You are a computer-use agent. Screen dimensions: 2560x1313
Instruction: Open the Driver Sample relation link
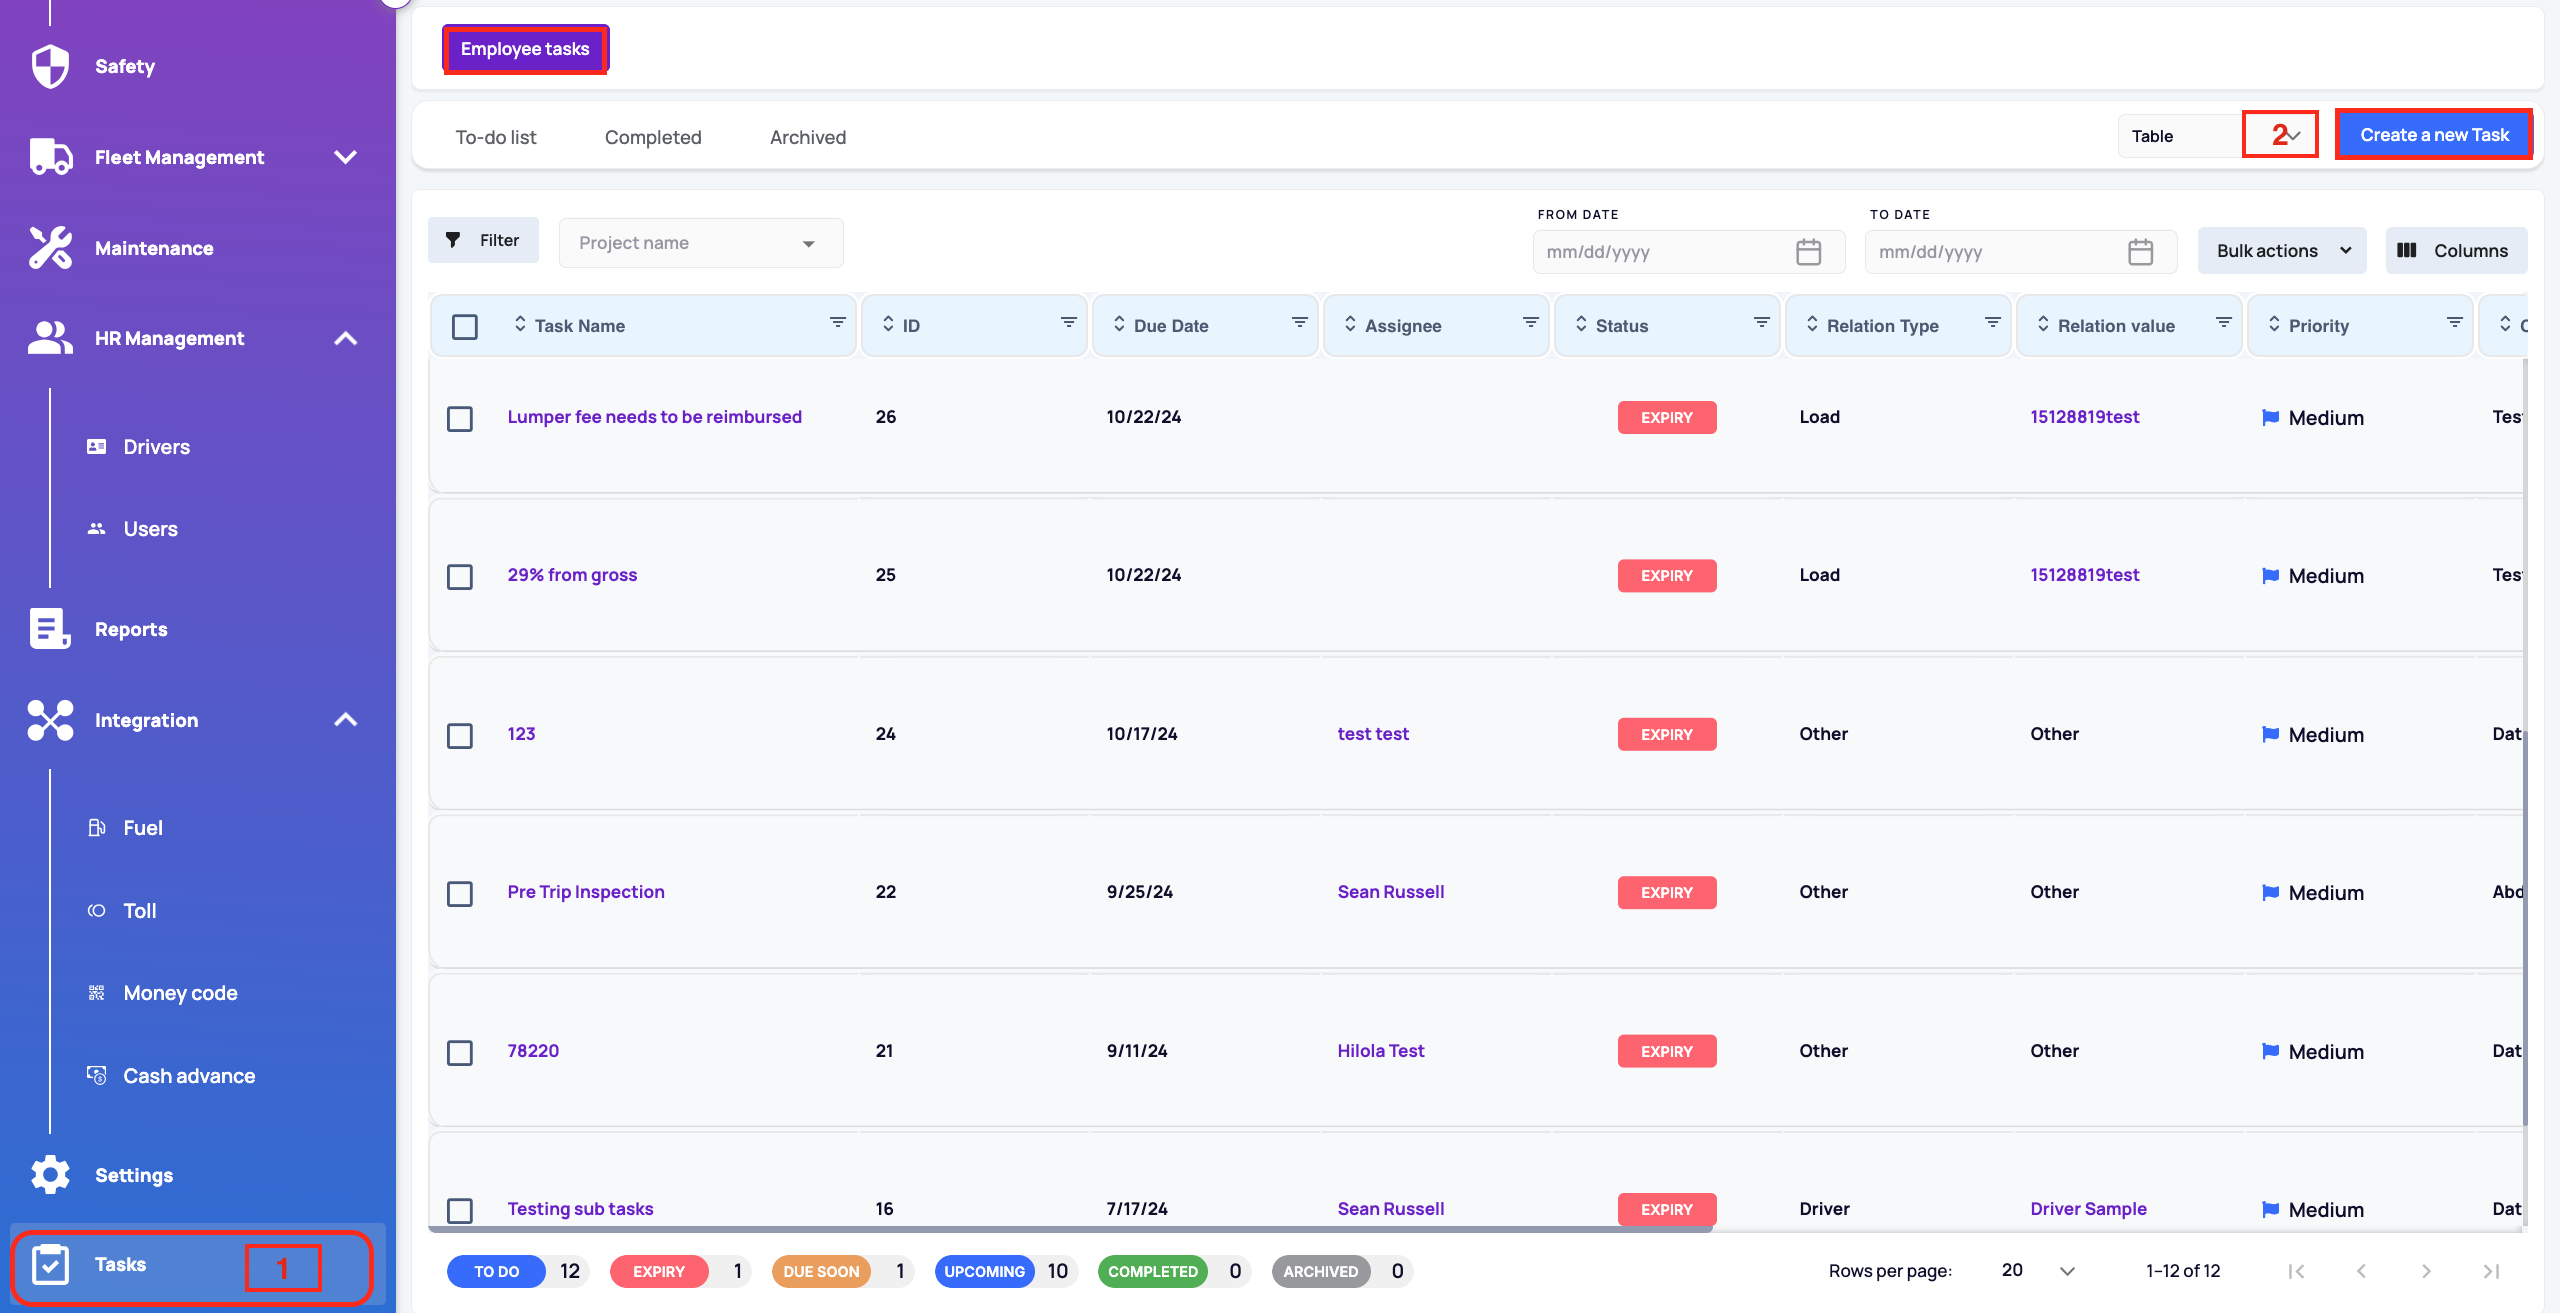[x=2088, y=1208]
